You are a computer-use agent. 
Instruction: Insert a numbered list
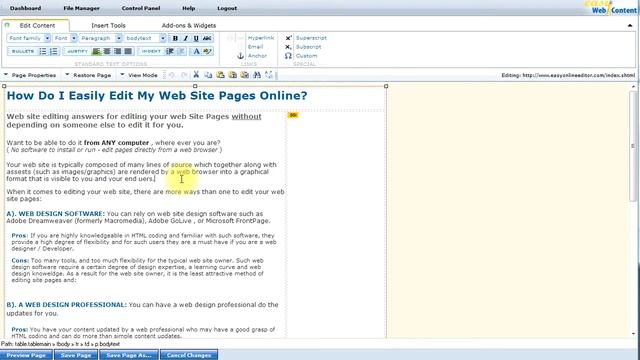coord(53,51)
